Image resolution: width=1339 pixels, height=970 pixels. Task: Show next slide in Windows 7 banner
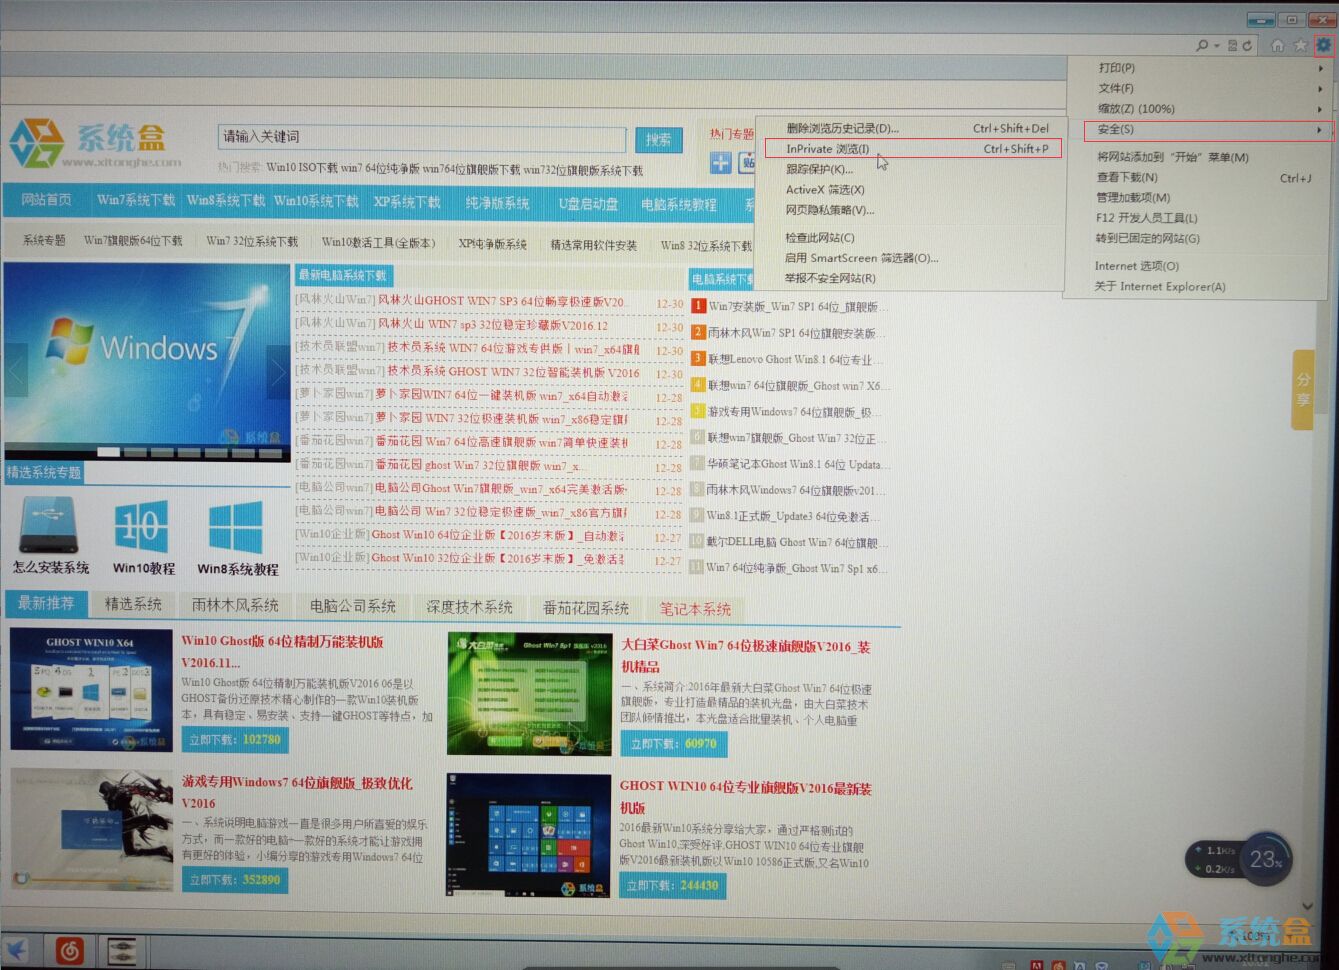click(x=278, y=372)
